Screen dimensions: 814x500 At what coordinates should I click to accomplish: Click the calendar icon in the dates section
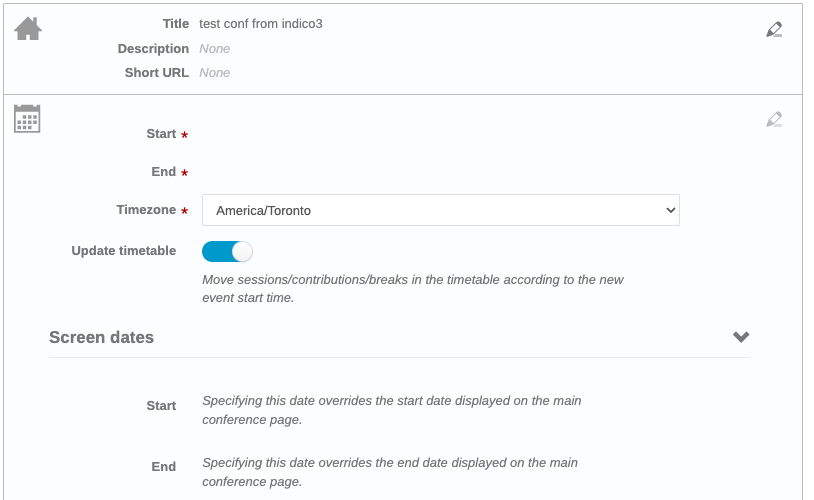click(x=27, y=119)
